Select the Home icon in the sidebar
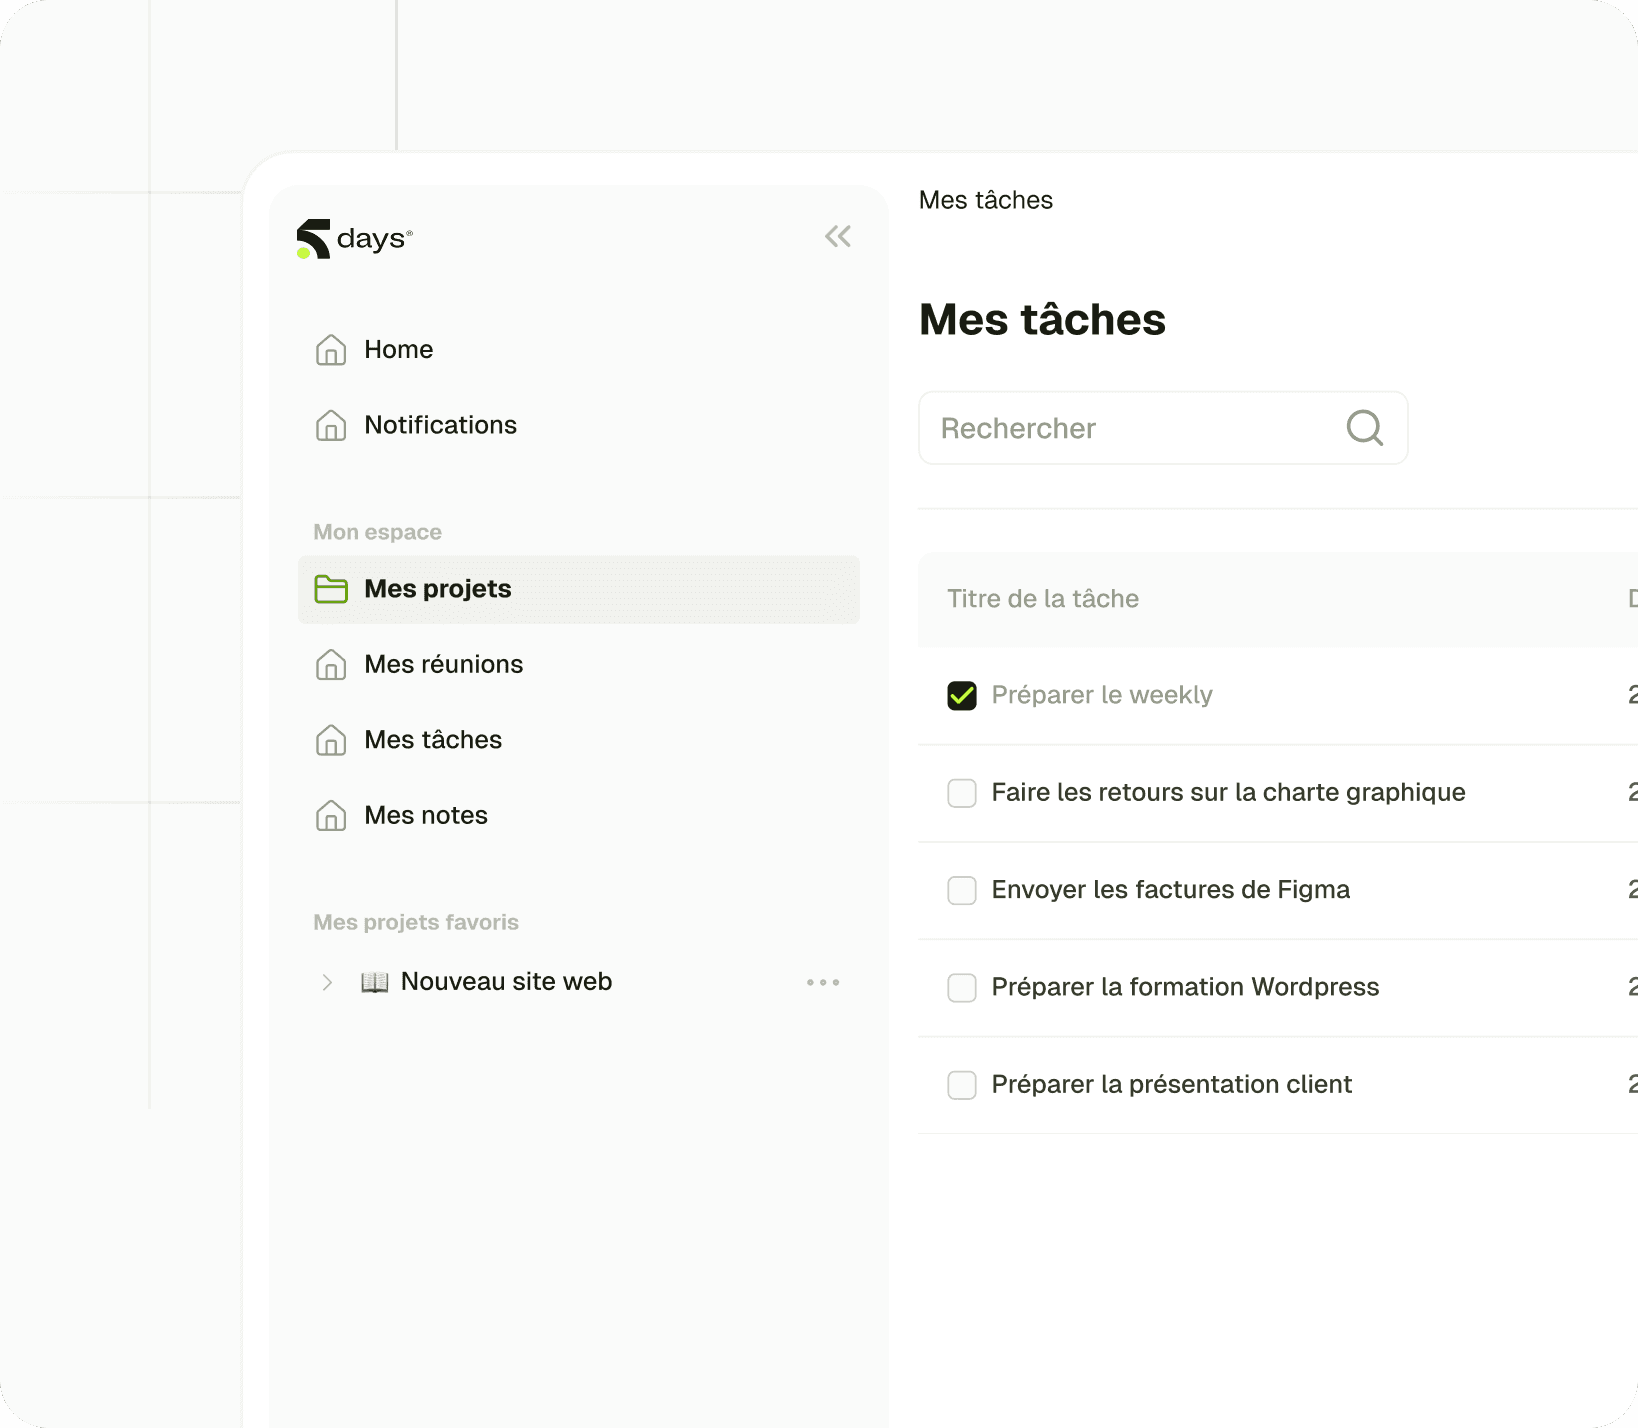 (331, 349)
